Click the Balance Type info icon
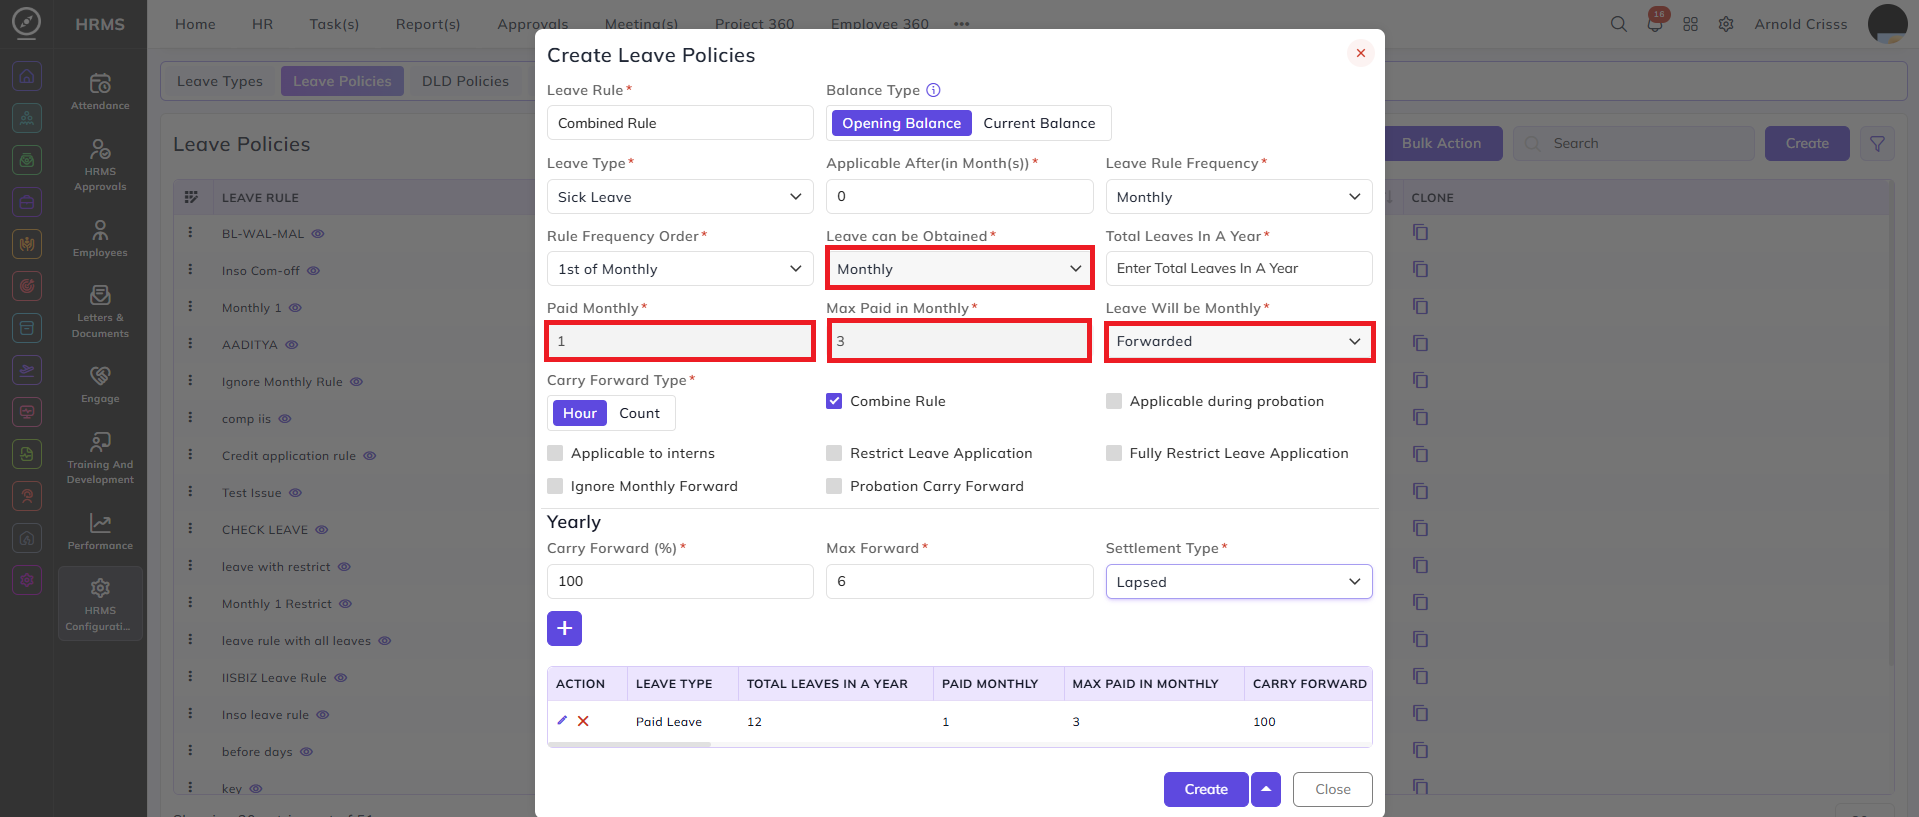The image size is (1919, 817). pos(933,90)
